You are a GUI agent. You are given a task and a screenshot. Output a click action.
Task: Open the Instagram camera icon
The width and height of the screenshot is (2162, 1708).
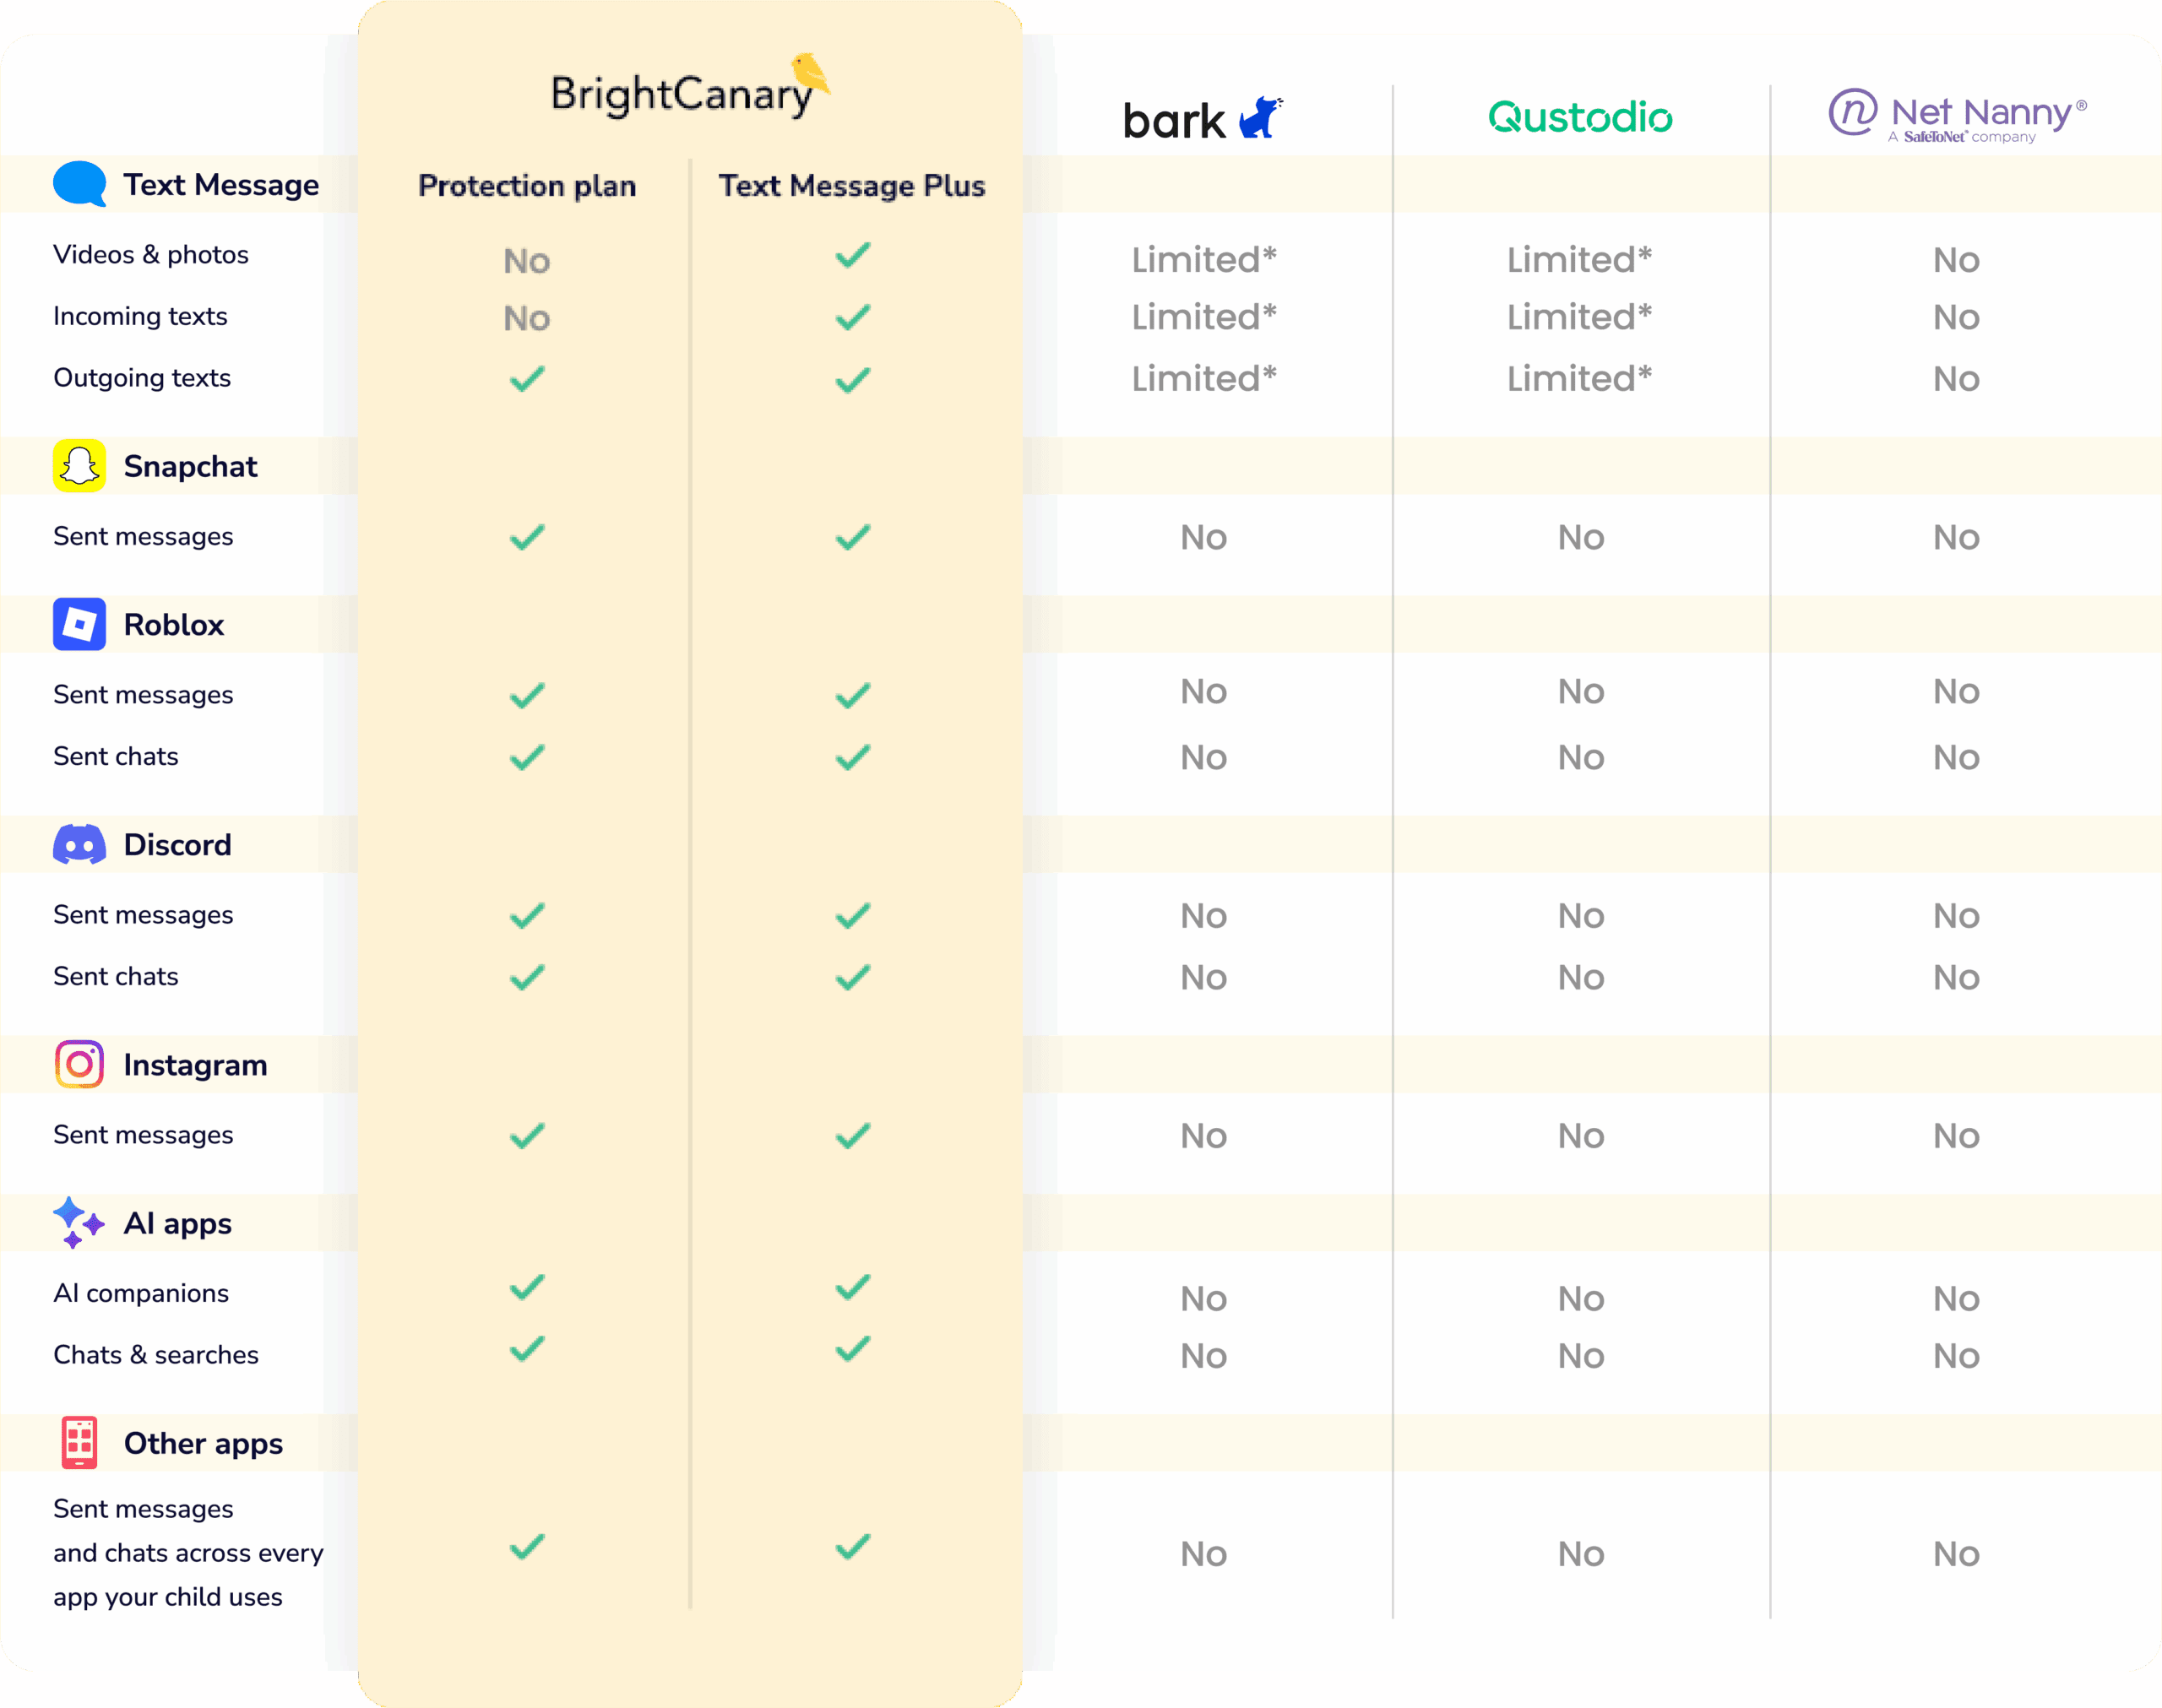click(79, 1064)
